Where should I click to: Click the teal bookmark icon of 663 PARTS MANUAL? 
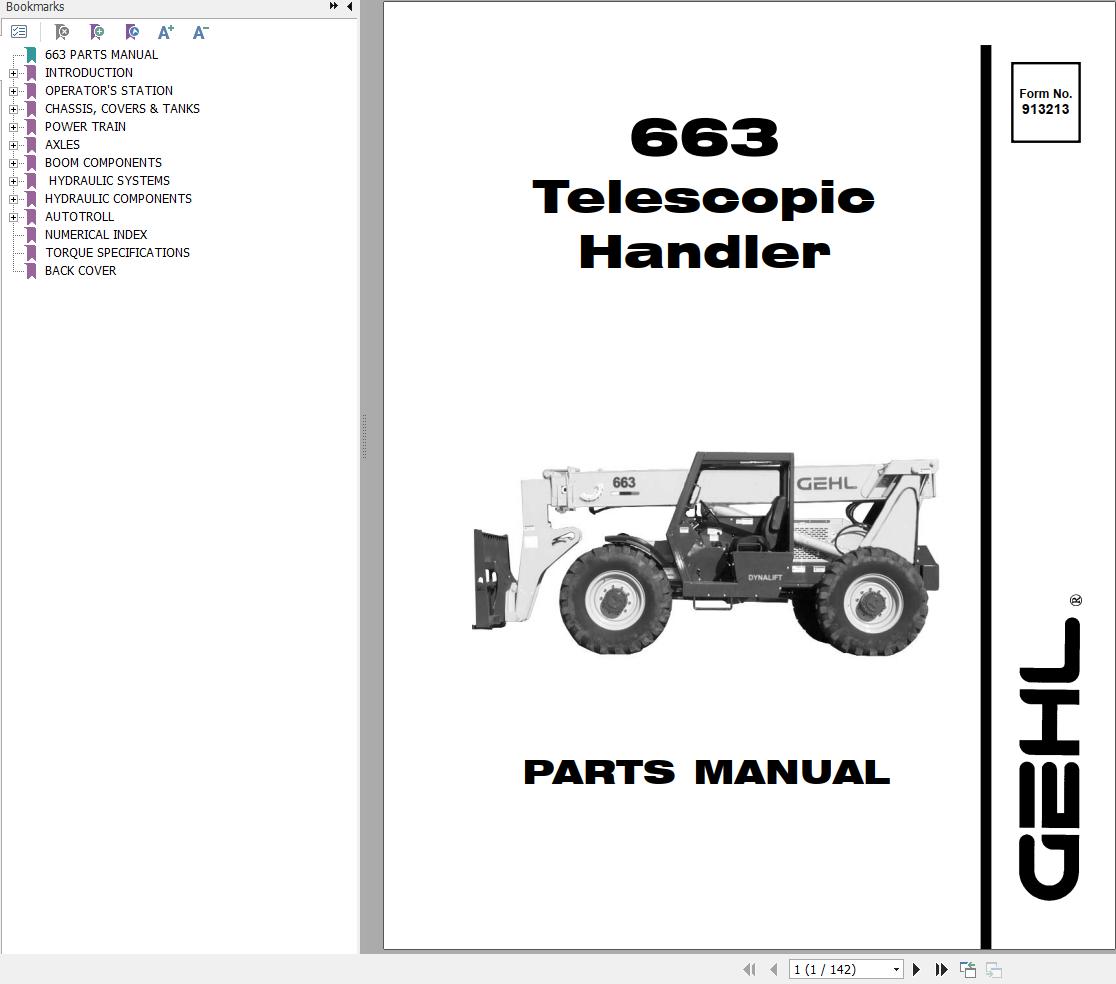pos(31,55)
